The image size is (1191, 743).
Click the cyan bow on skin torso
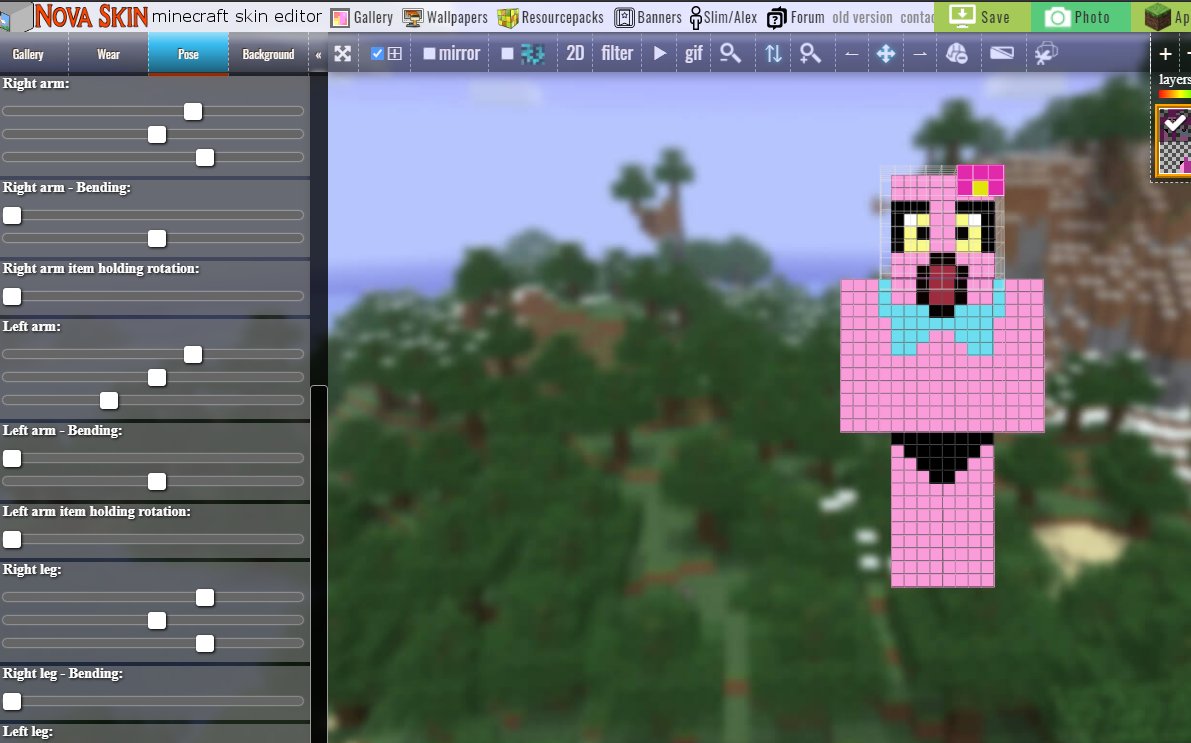[942, 318]
